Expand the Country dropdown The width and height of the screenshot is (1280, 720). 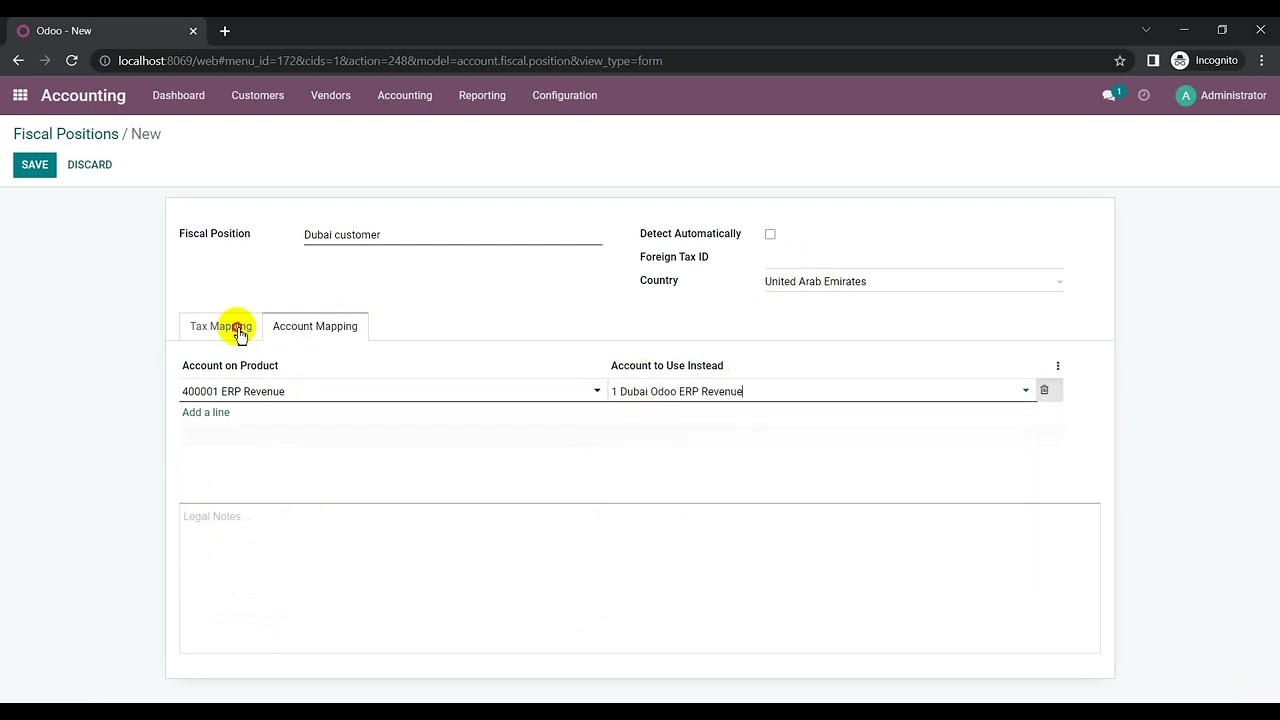(x=1060, y=282)
